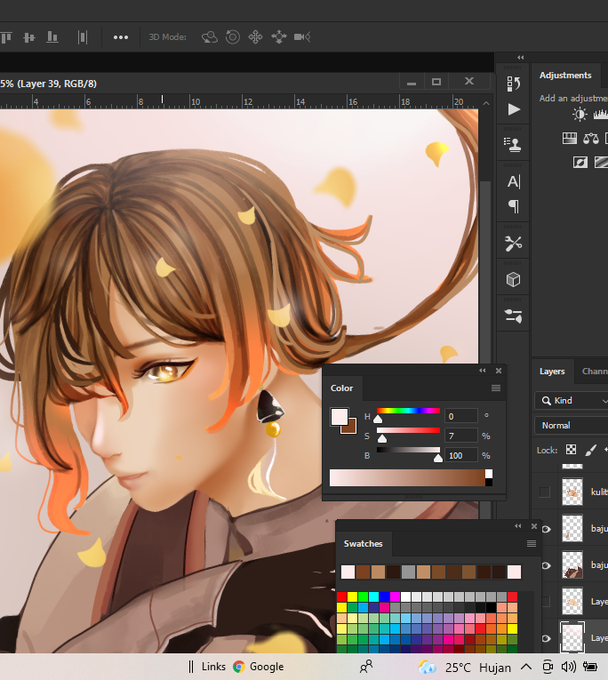
Task: Hide the baju layer with mostly empty thumbnail
Action: click(x=546, y=529)
